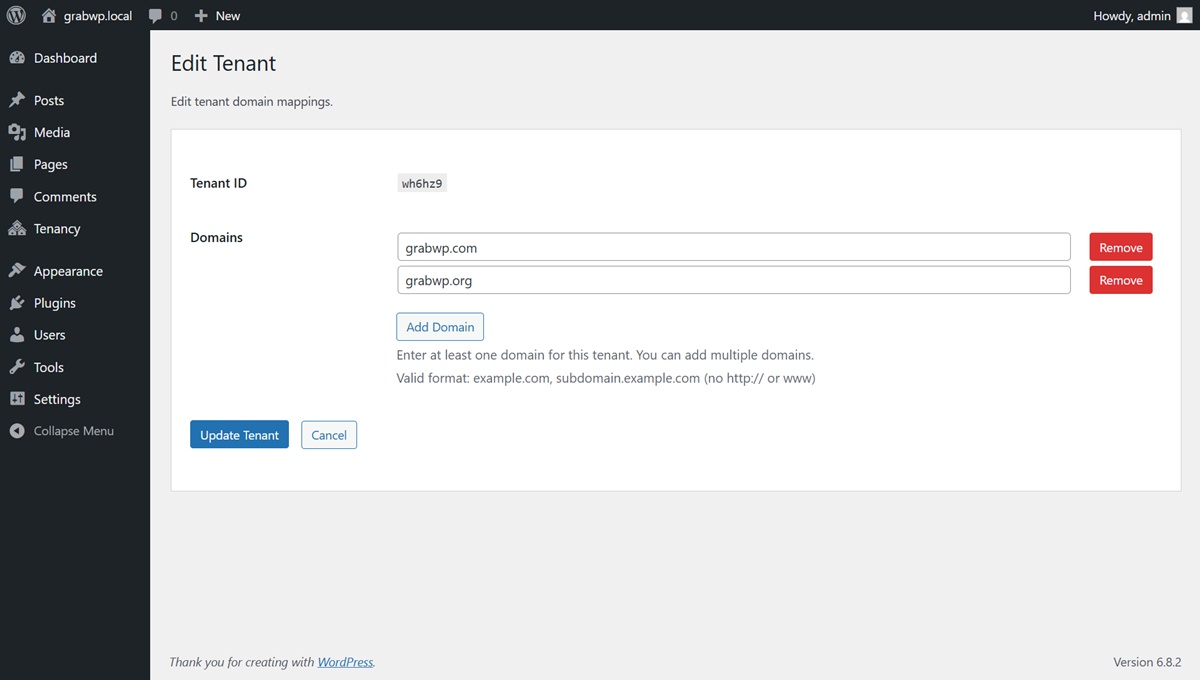
Task: Click the Tools wrench icon
Action: [x=17, y=367]
